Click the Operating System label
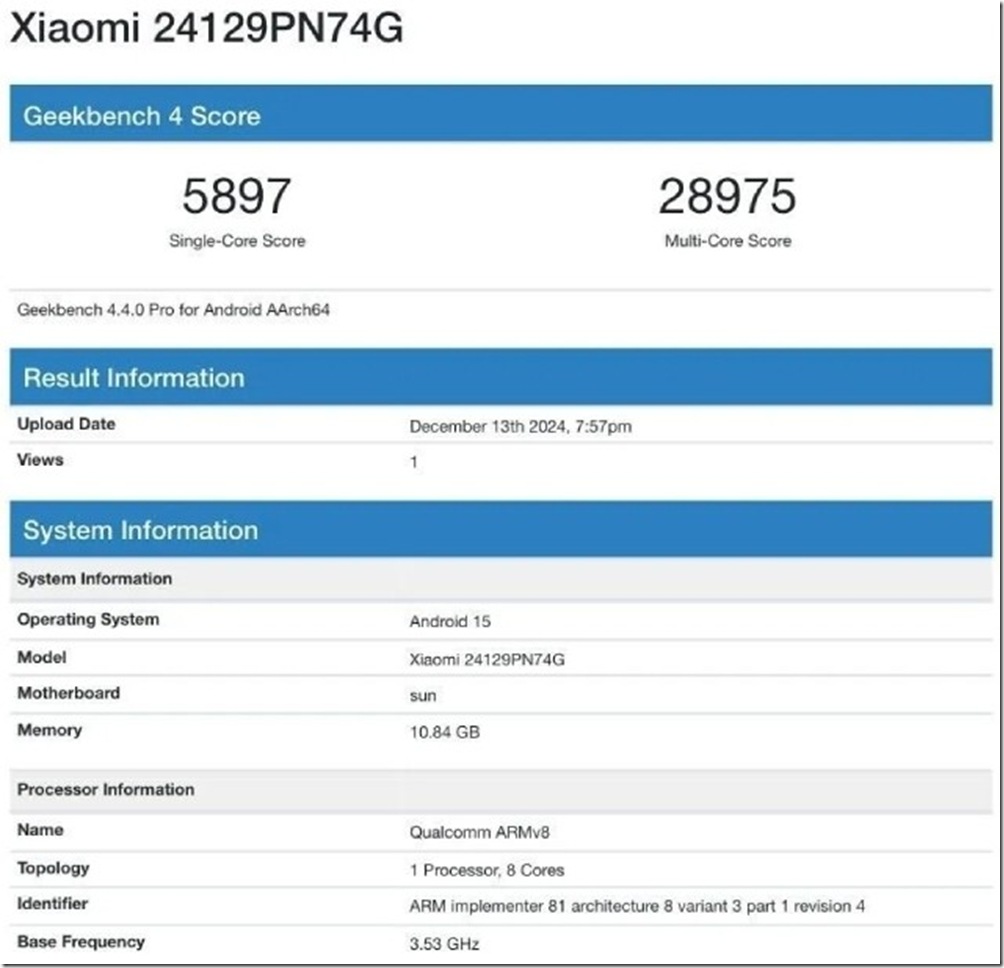1004x968 pixels. (x=88, y=620)
